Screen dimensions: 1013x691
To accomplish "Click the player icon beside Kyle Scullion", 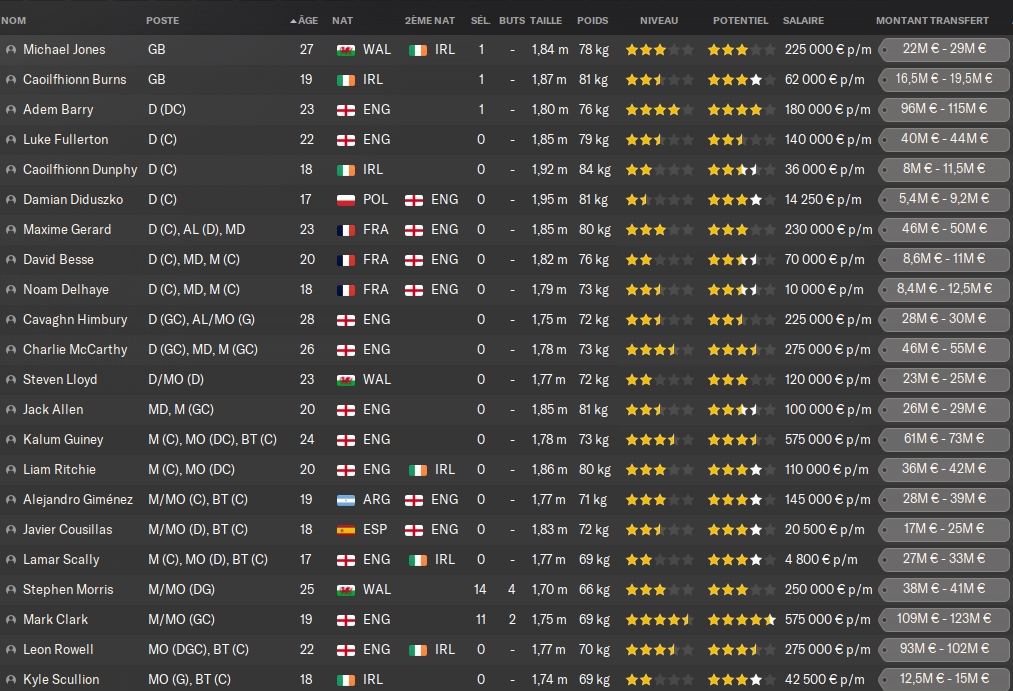I will click(x=10, y=680).
